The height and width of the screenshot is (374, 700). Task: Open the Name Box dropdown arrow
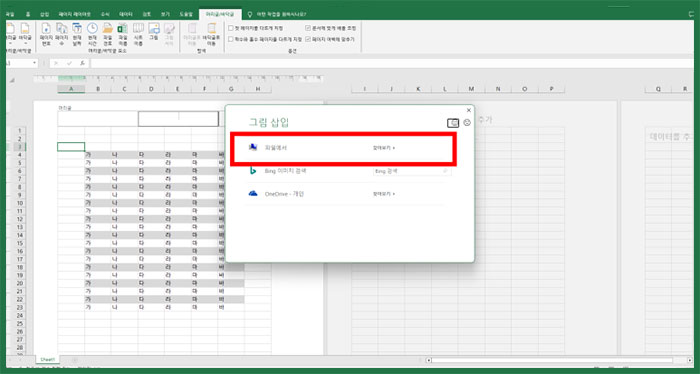pyautogui.click(x=35, y=63)
